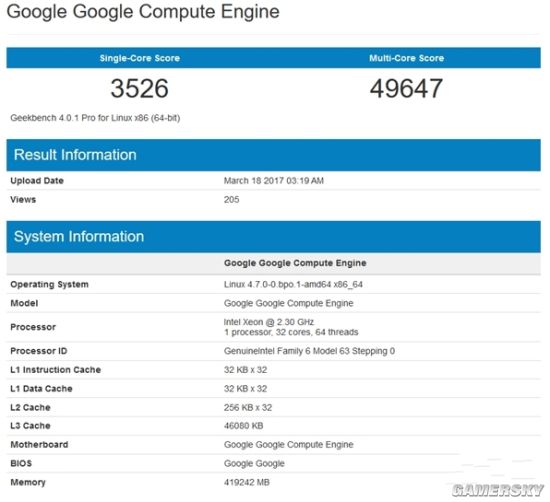Select the Single-Core Score header
Screen dimensions: 550x502
(140, 58)
